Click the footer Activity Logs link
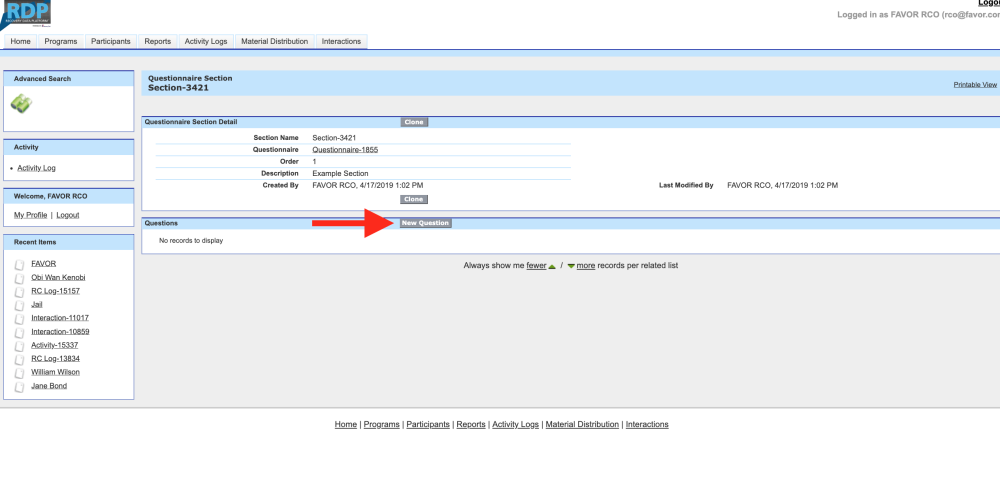1000x488 pixels. [515, 425]
